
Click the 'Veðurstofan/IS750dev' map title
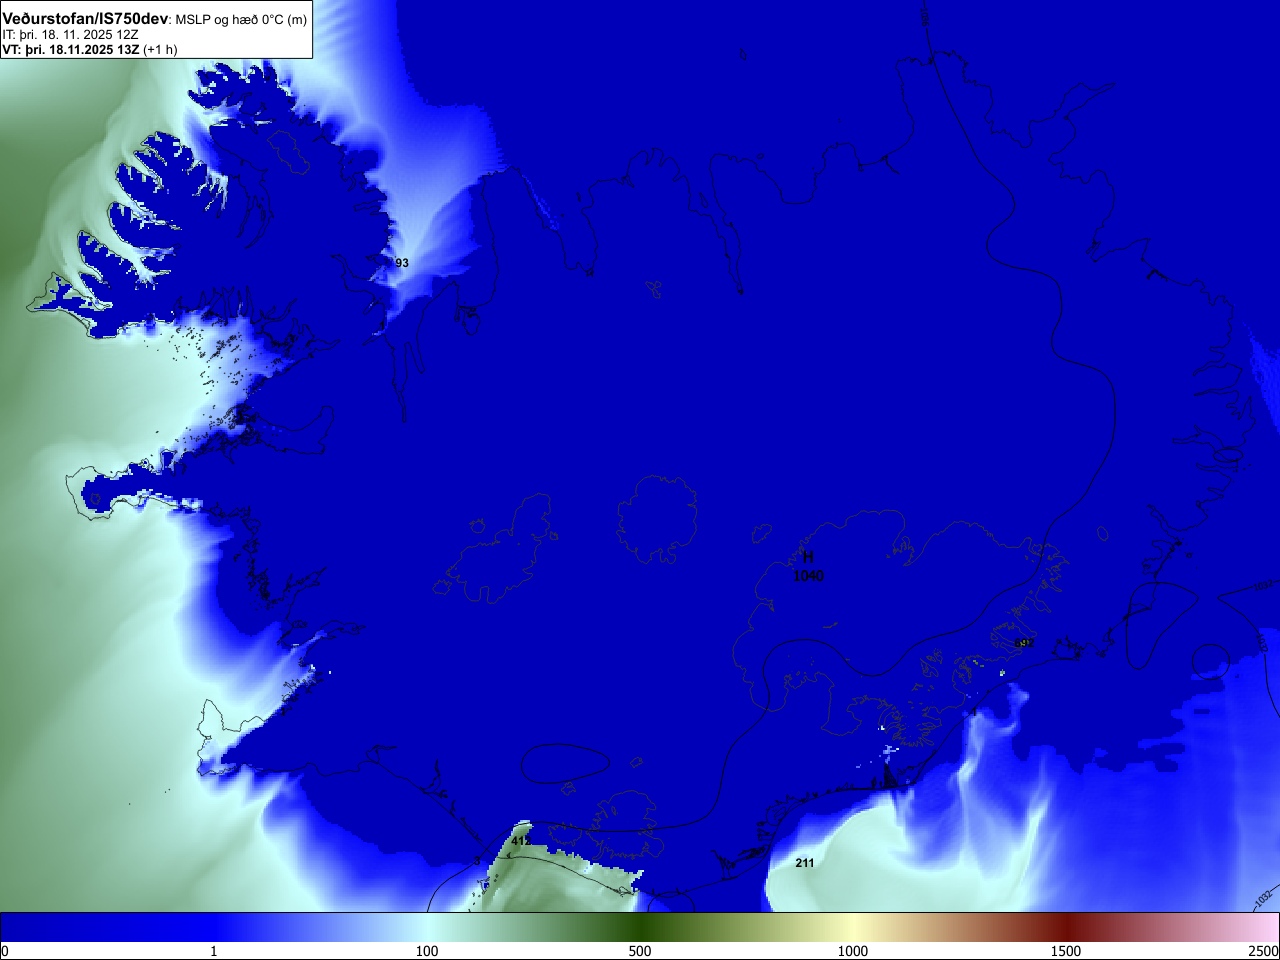pyautogui.click(x=85, y=19)
